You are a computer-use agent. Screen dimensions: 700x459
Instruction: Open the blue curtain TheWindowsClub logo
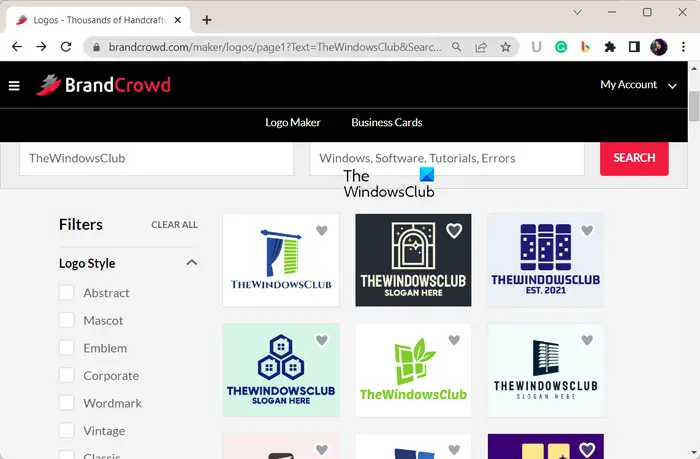point(281,260)
